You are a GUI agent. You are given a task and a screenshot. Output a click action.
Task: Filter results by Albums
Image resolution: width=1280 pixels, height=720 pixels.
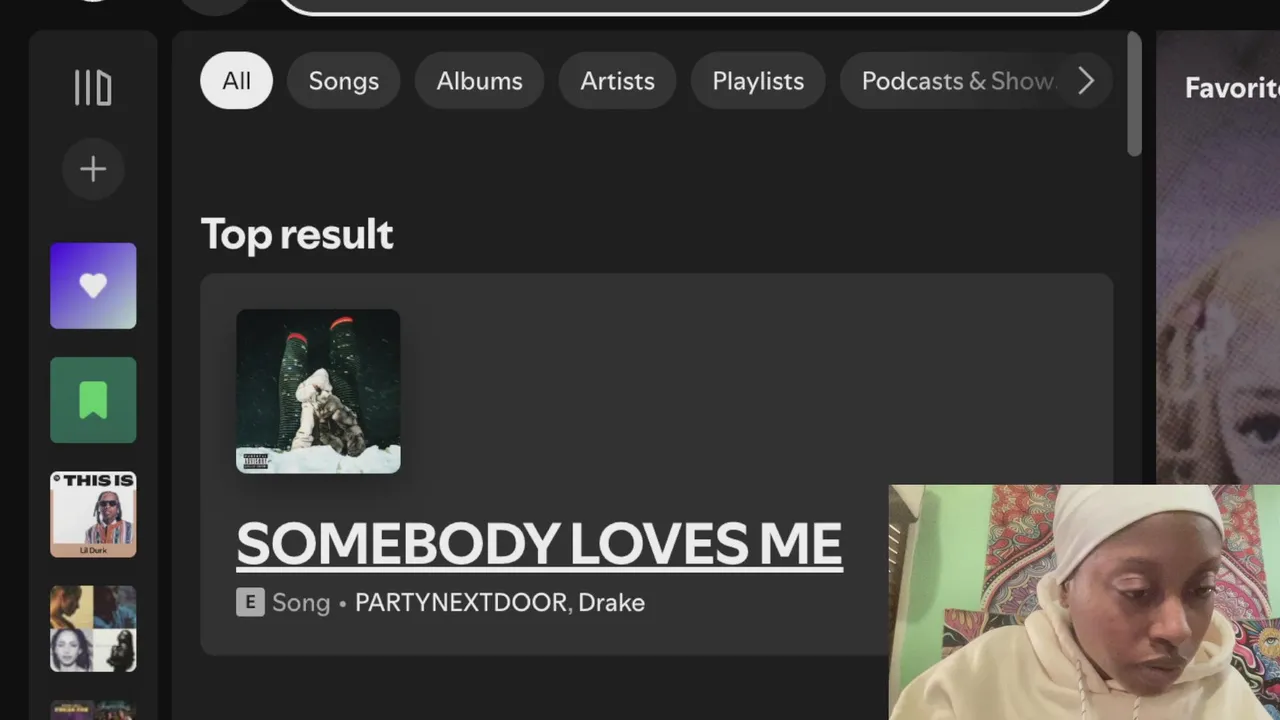[x=480, y=81]
